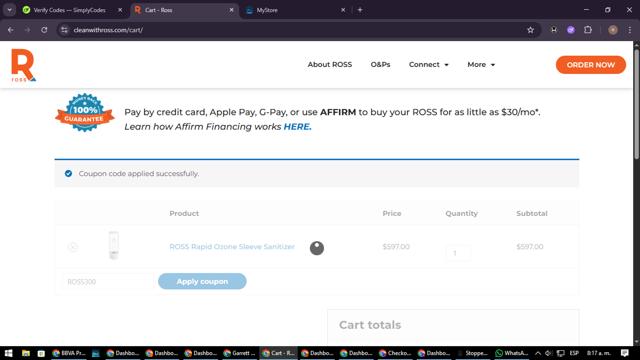The height and width of the screenshot is (360, 640).
Task: Open the clock showing 8:17 a.m.
Action: (598, 353)
